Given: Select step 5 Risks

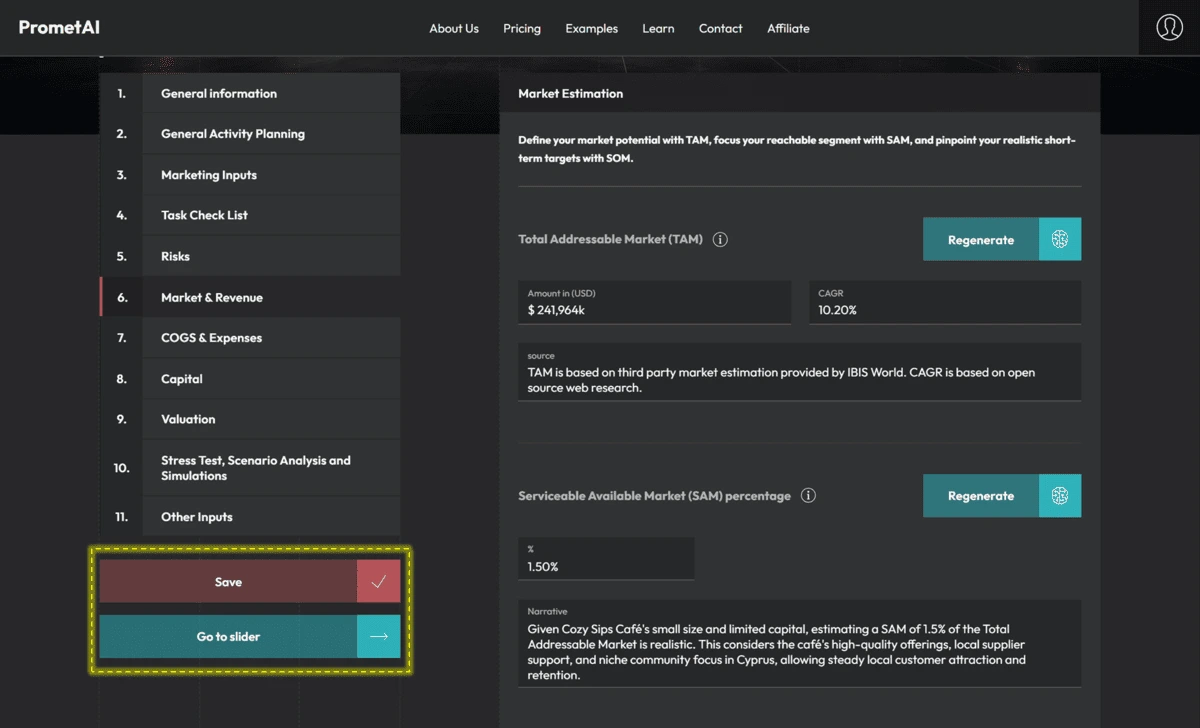Looking at the screenshot, I should point(250,256).
